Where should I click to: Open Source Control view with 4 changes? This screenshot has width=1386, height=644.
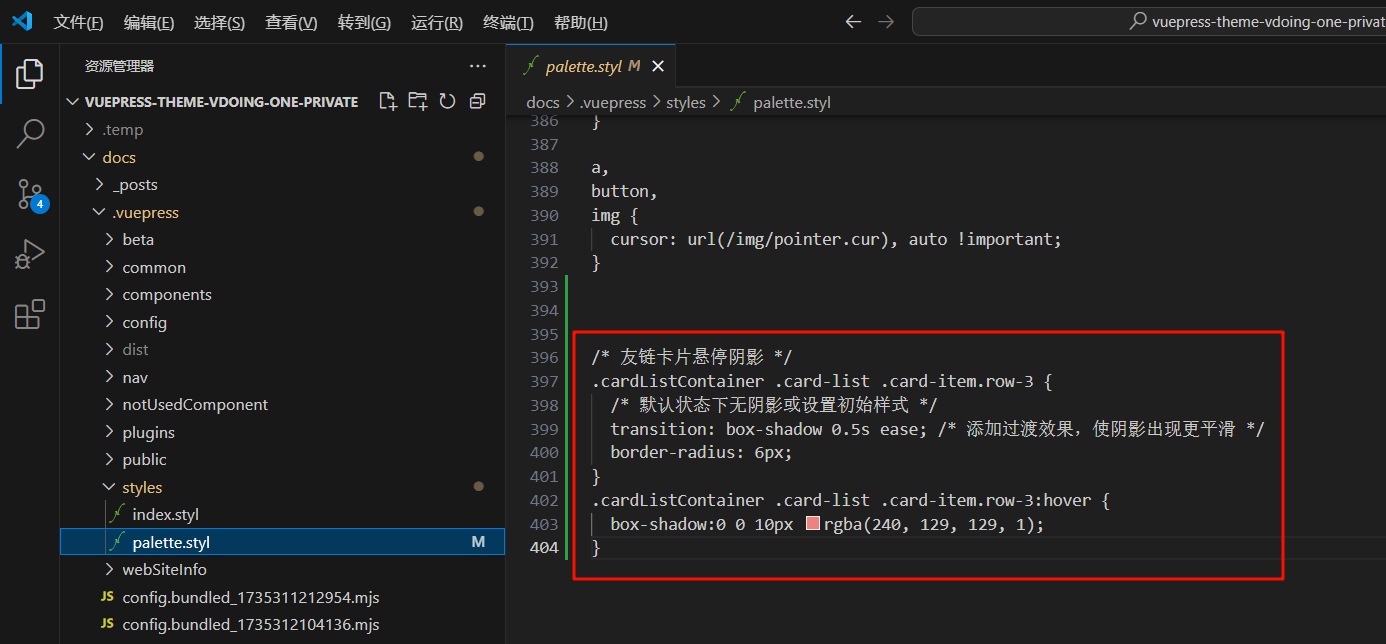[30, 194]
